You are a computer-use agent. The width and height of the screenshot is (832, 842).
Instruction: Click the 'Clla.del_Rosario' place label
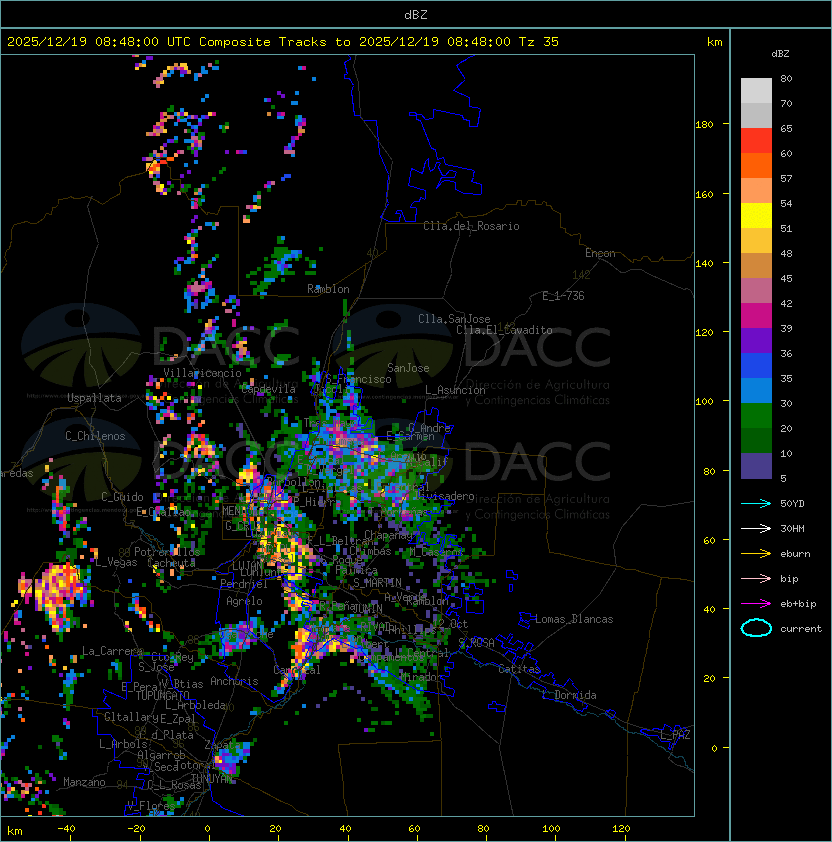coord(471,226)
